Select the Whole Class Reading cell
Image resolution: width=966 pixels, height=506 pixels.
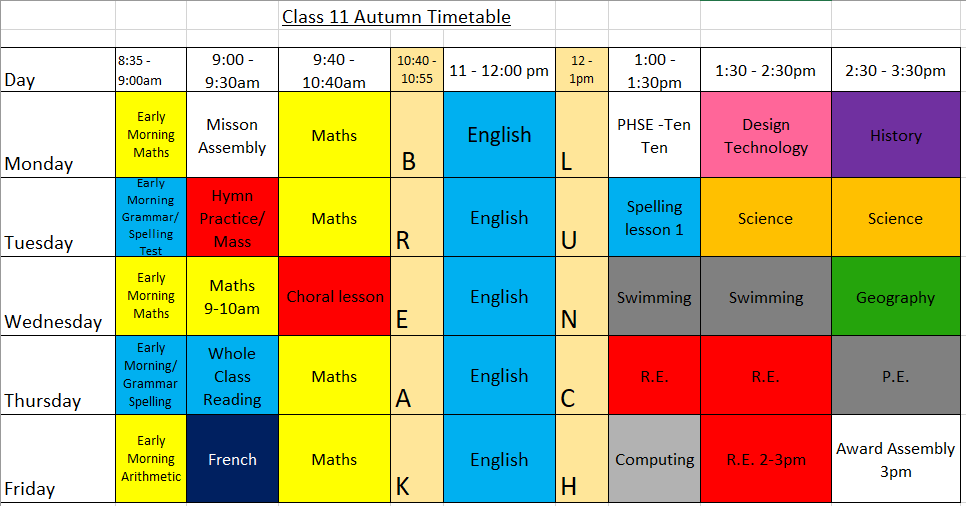tap(232, 375)
